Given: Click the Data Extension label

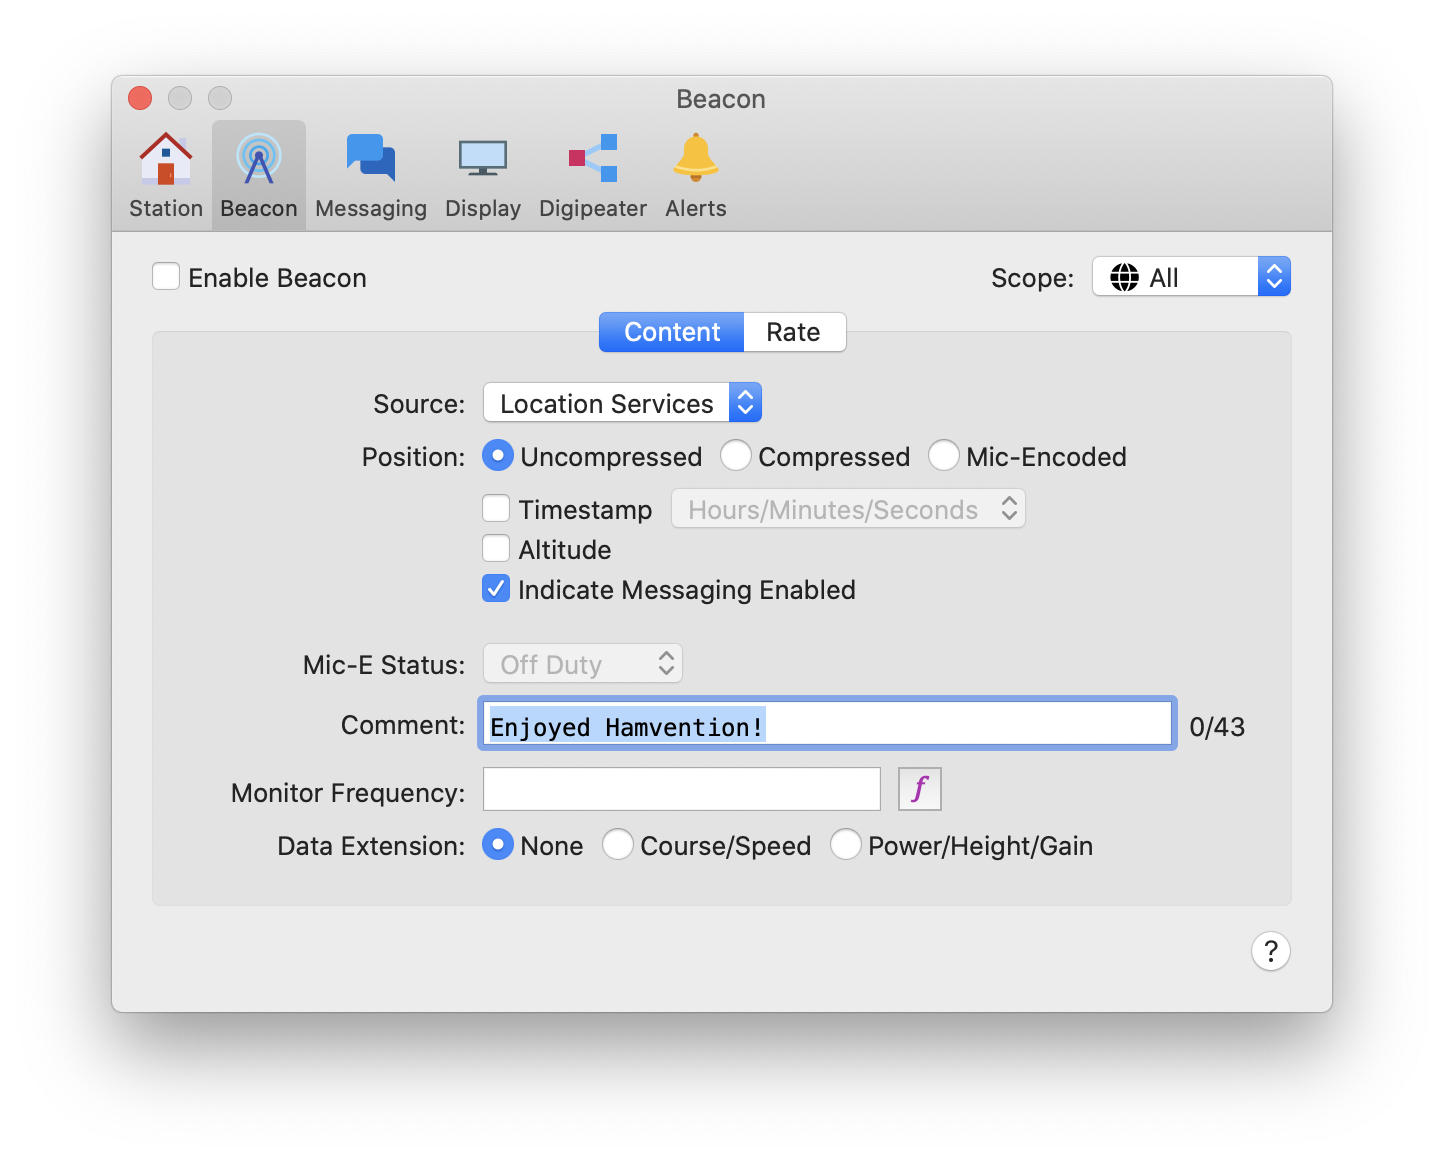Looking at the screenshot, I should pyautogui.click(x=371, y=846).
